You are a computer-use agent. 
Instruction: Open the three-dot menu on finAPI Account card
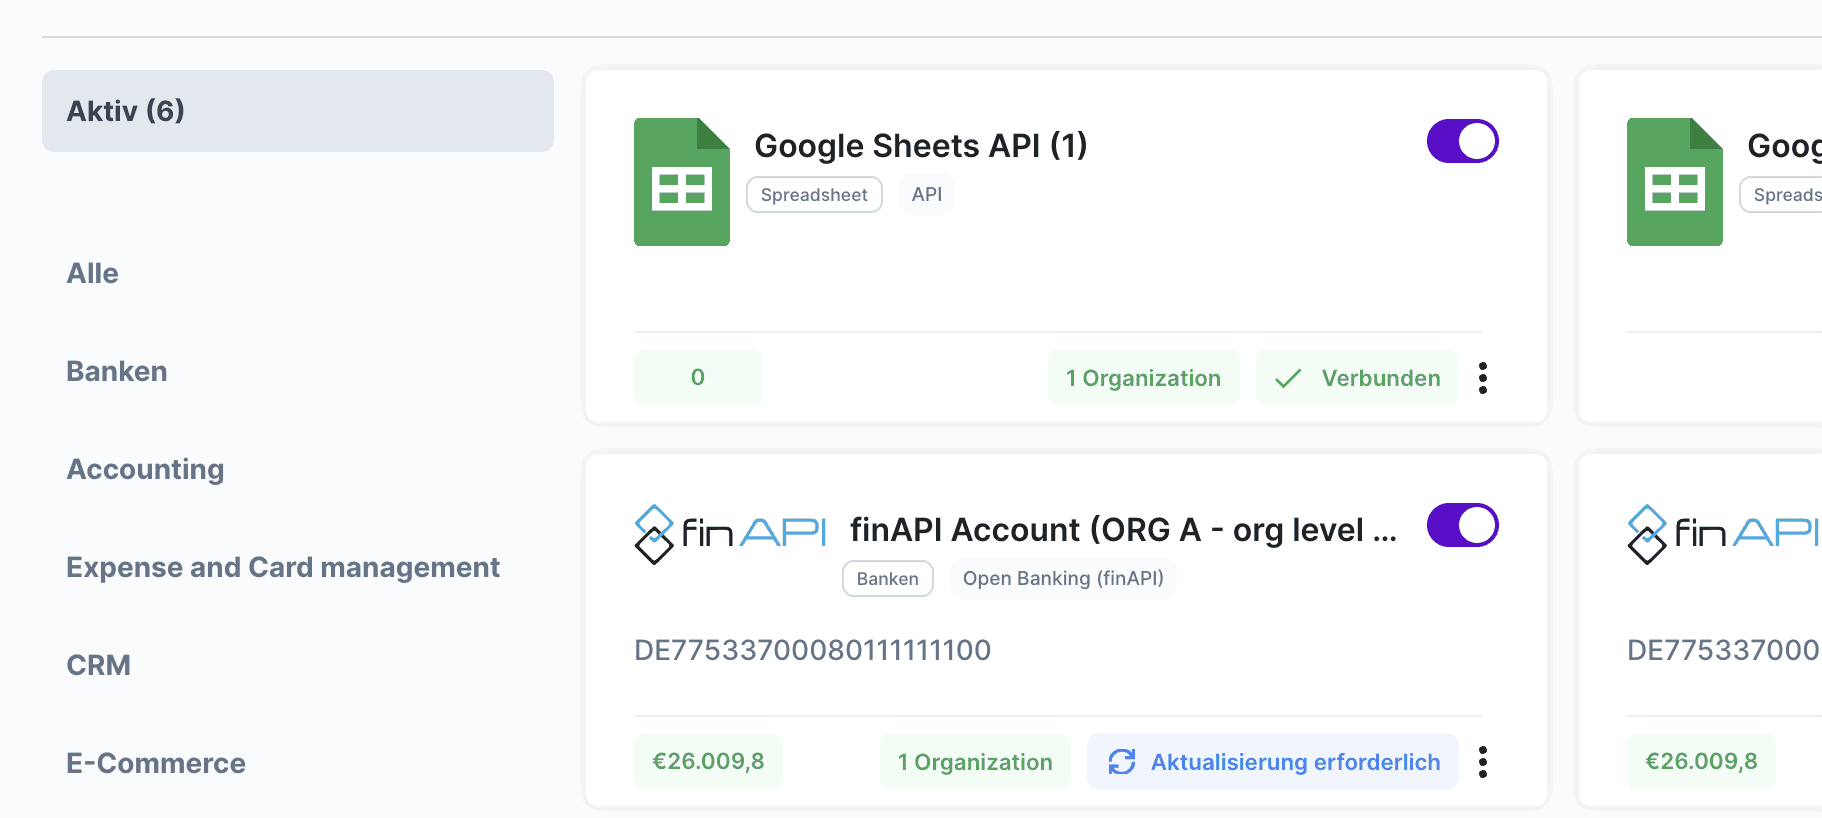click(x=1483, y=762)
